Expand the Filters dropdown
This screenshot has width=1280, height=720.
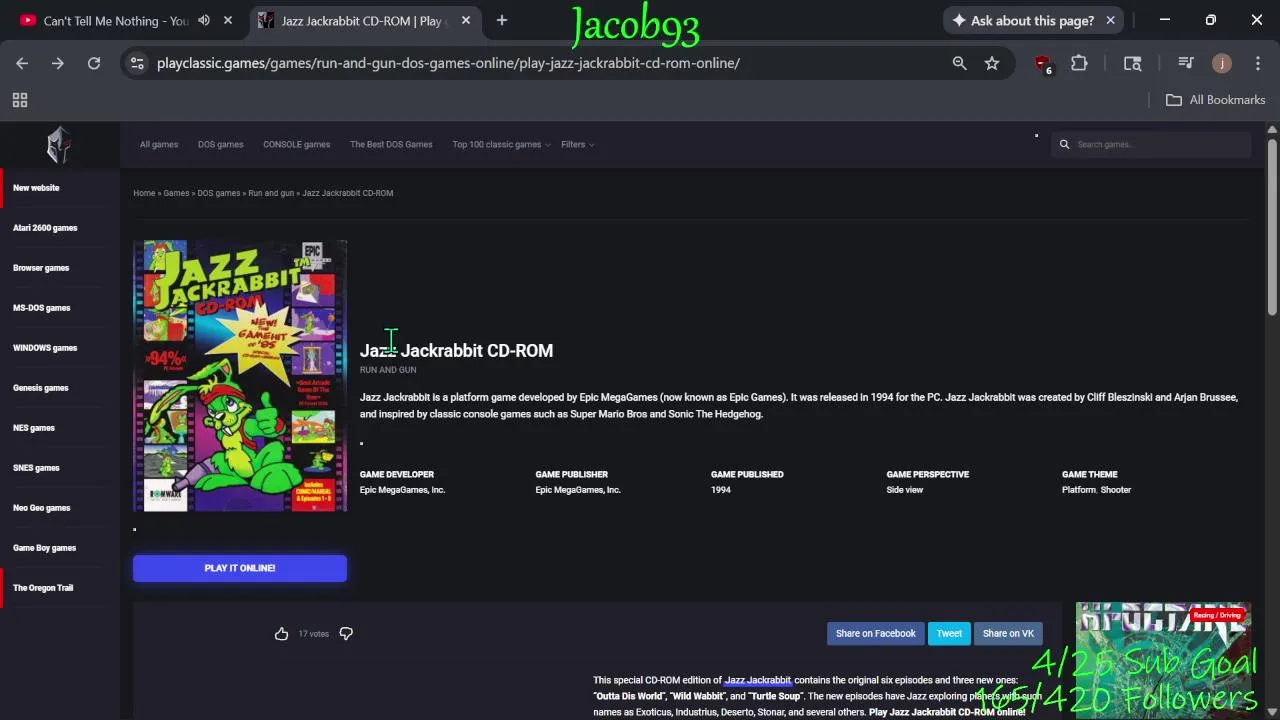coord(577,144)
